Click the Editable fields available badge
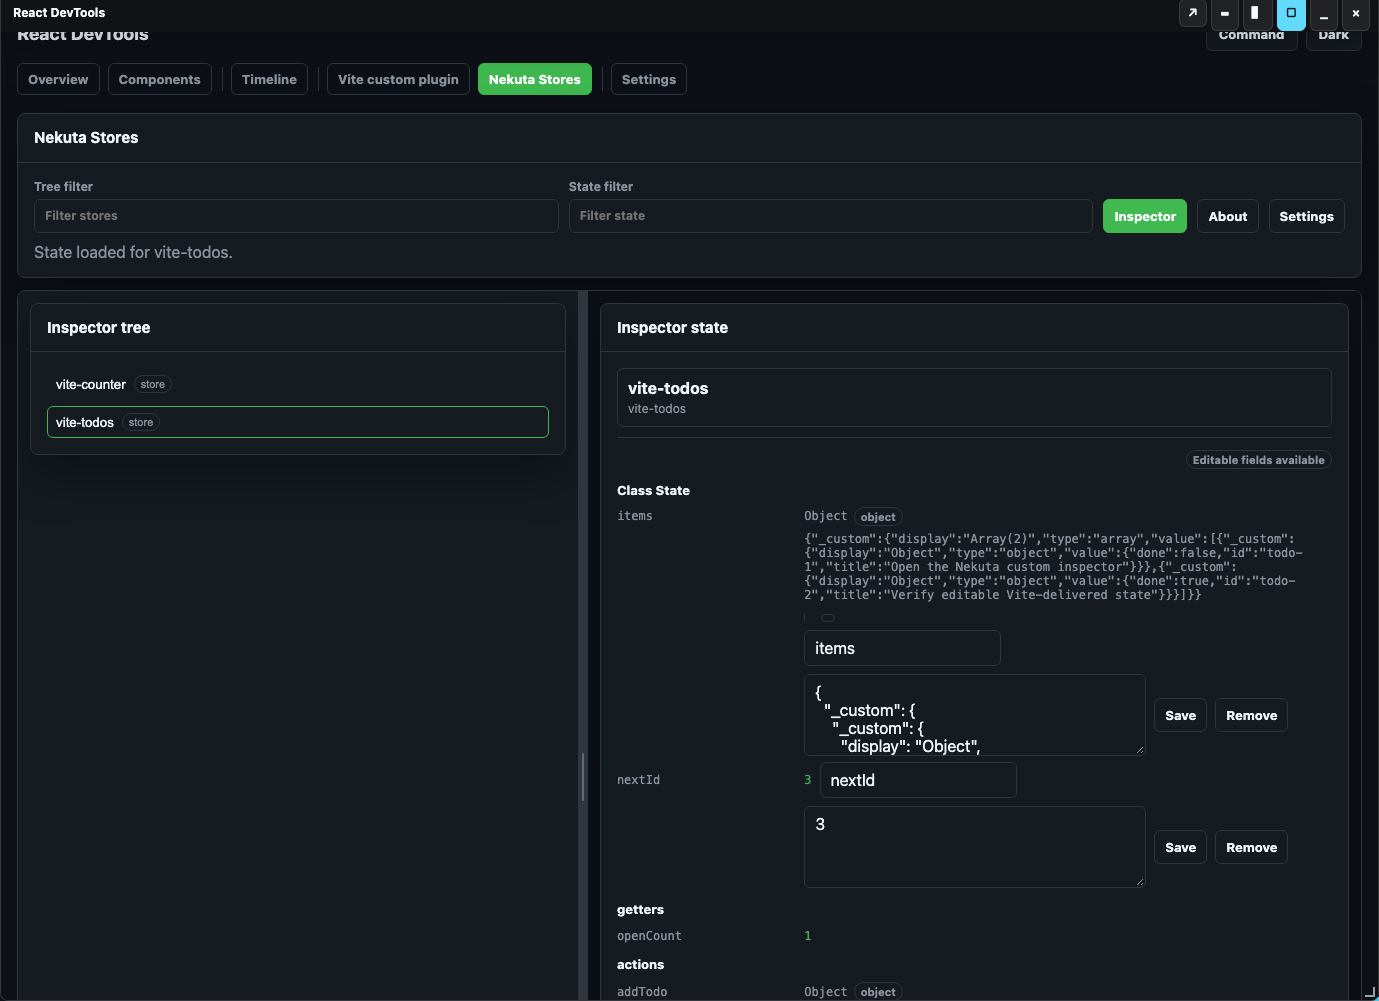 (x=1258, y=460)
